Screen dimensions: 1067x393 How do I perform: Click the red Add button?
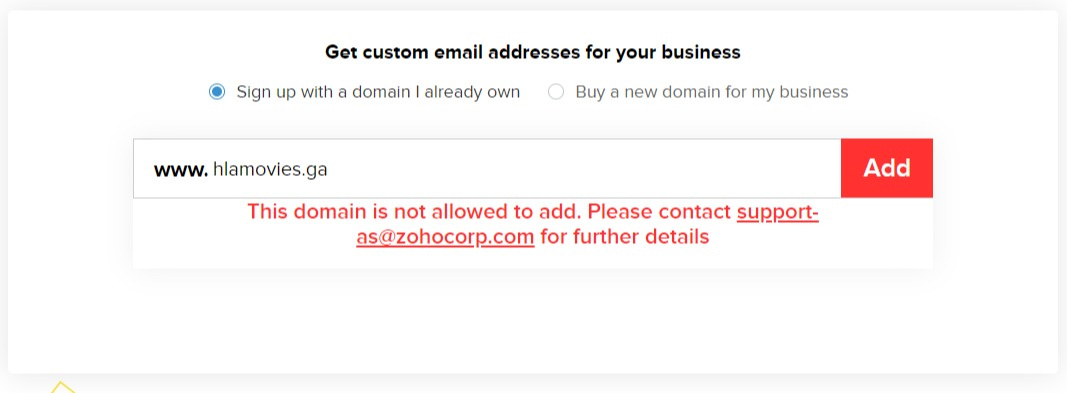[887, 168]
